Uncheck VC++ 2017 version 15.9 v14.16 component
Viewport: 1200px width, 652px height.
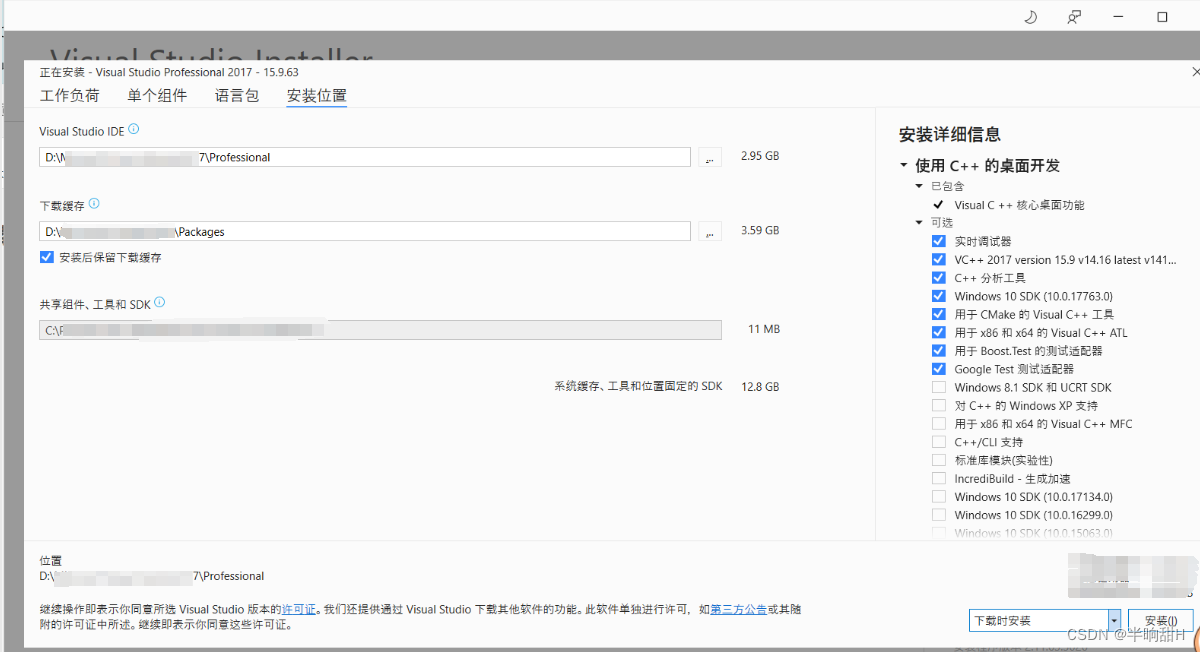938,259
